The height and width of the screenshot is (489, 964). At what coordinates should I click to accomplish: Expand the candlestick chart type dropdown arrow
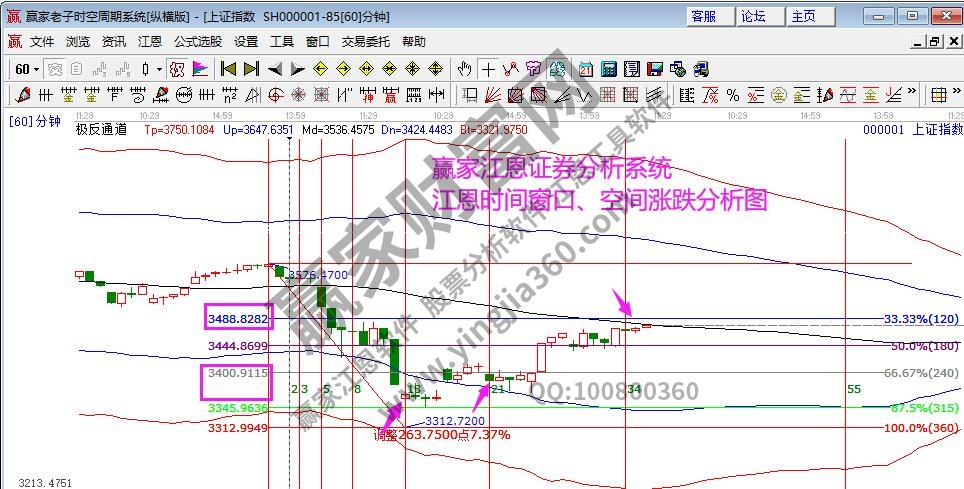click(x=159, y=69)
